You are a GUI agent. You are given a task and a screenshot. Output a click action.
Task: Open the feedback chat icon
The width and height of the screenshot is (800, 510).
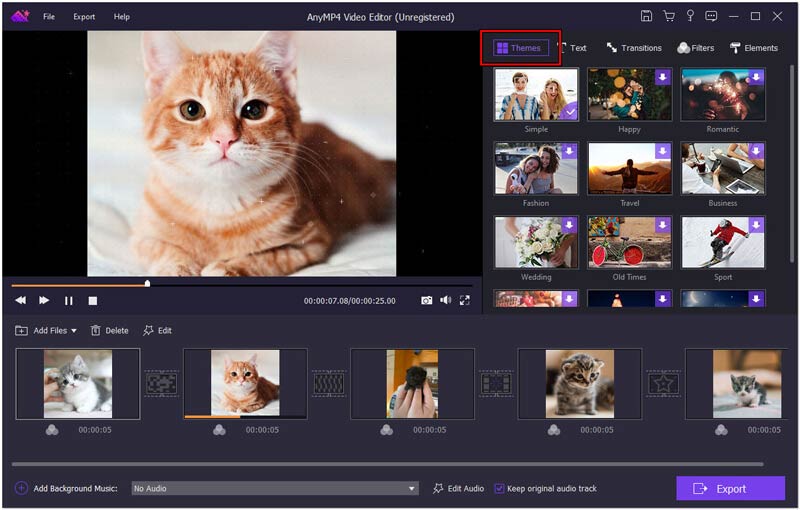click(x=710, y=16)
